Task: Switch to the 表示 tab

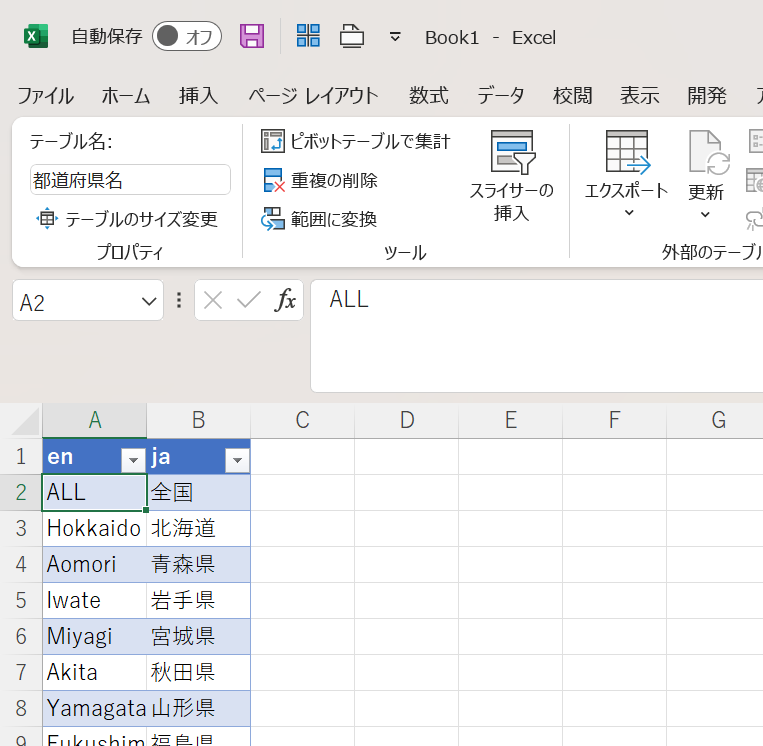Action: [639, 95]
